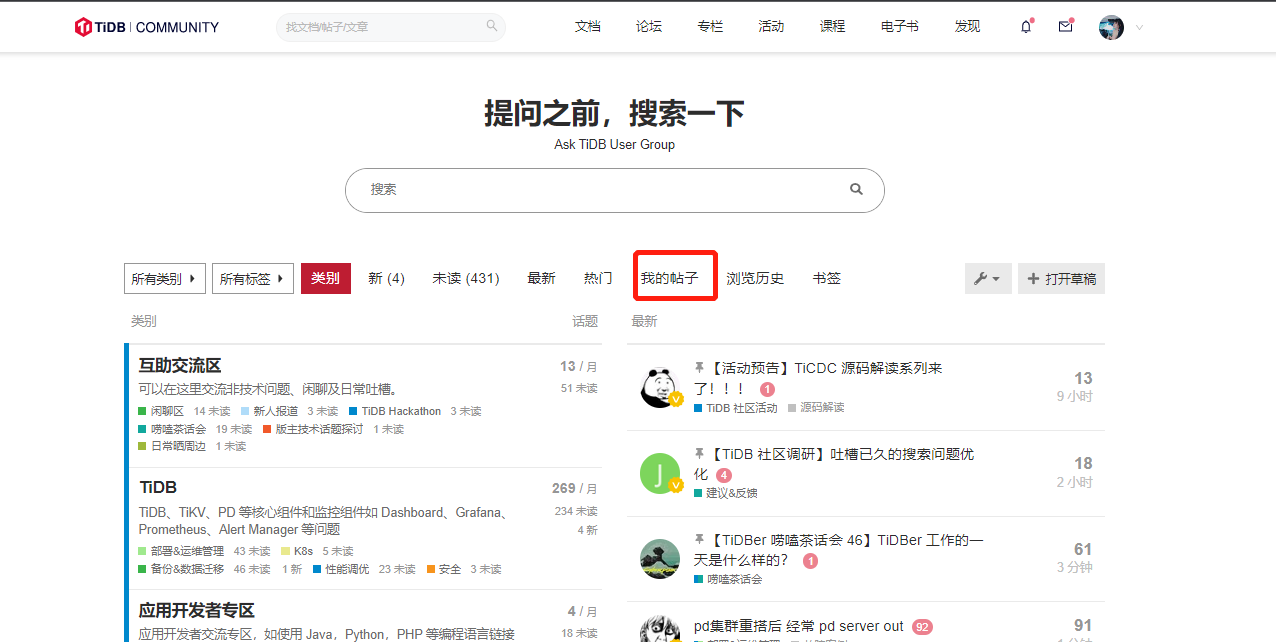This screenshot has height=642, width=1276.
Task: Click the avatar of 唠嗑茶话会 46 topic
Action: click(x=660, y=559)
